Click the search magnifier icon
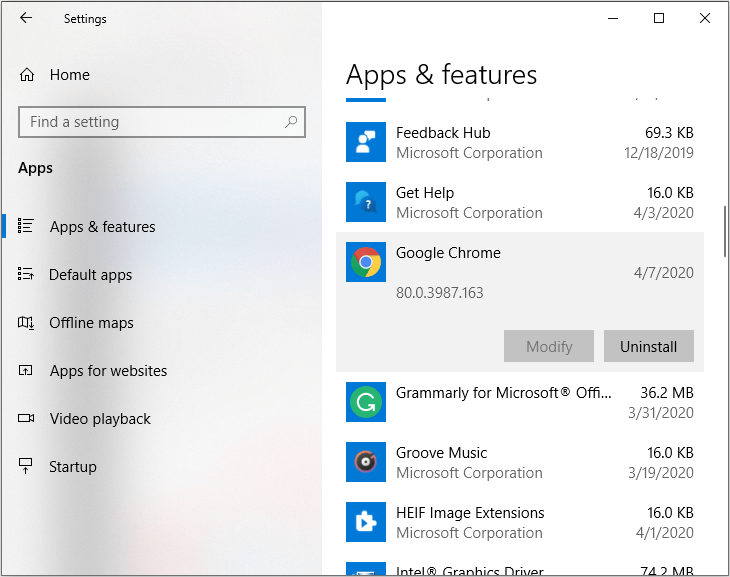The width and height of the screenshot is (730, 577). coord(291,122)
